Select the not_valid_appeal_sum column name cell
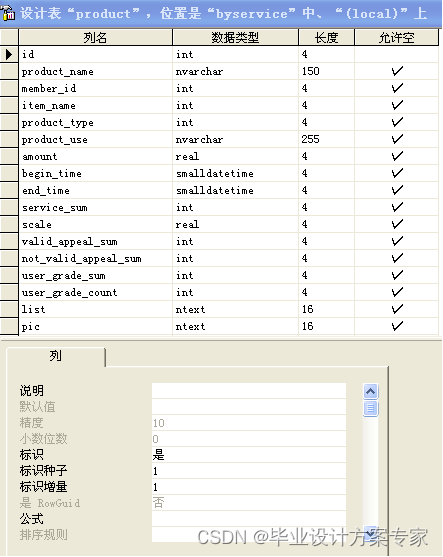This screenshot has height=557, width=443. coord(96,259)
